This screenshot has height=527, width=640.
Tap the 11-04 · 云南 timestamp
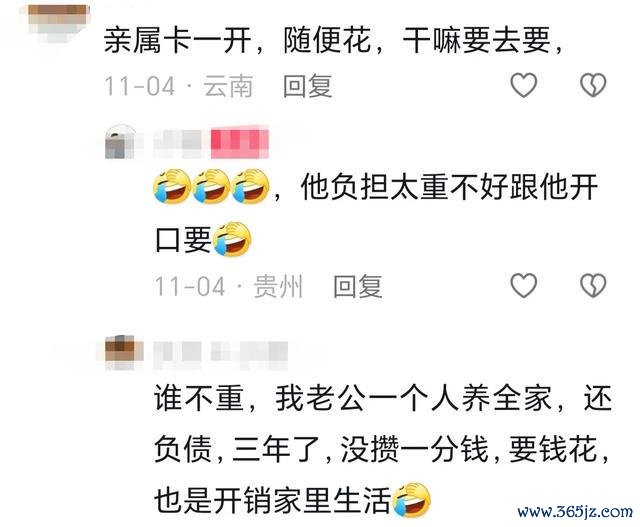click(x=178, y=86)
